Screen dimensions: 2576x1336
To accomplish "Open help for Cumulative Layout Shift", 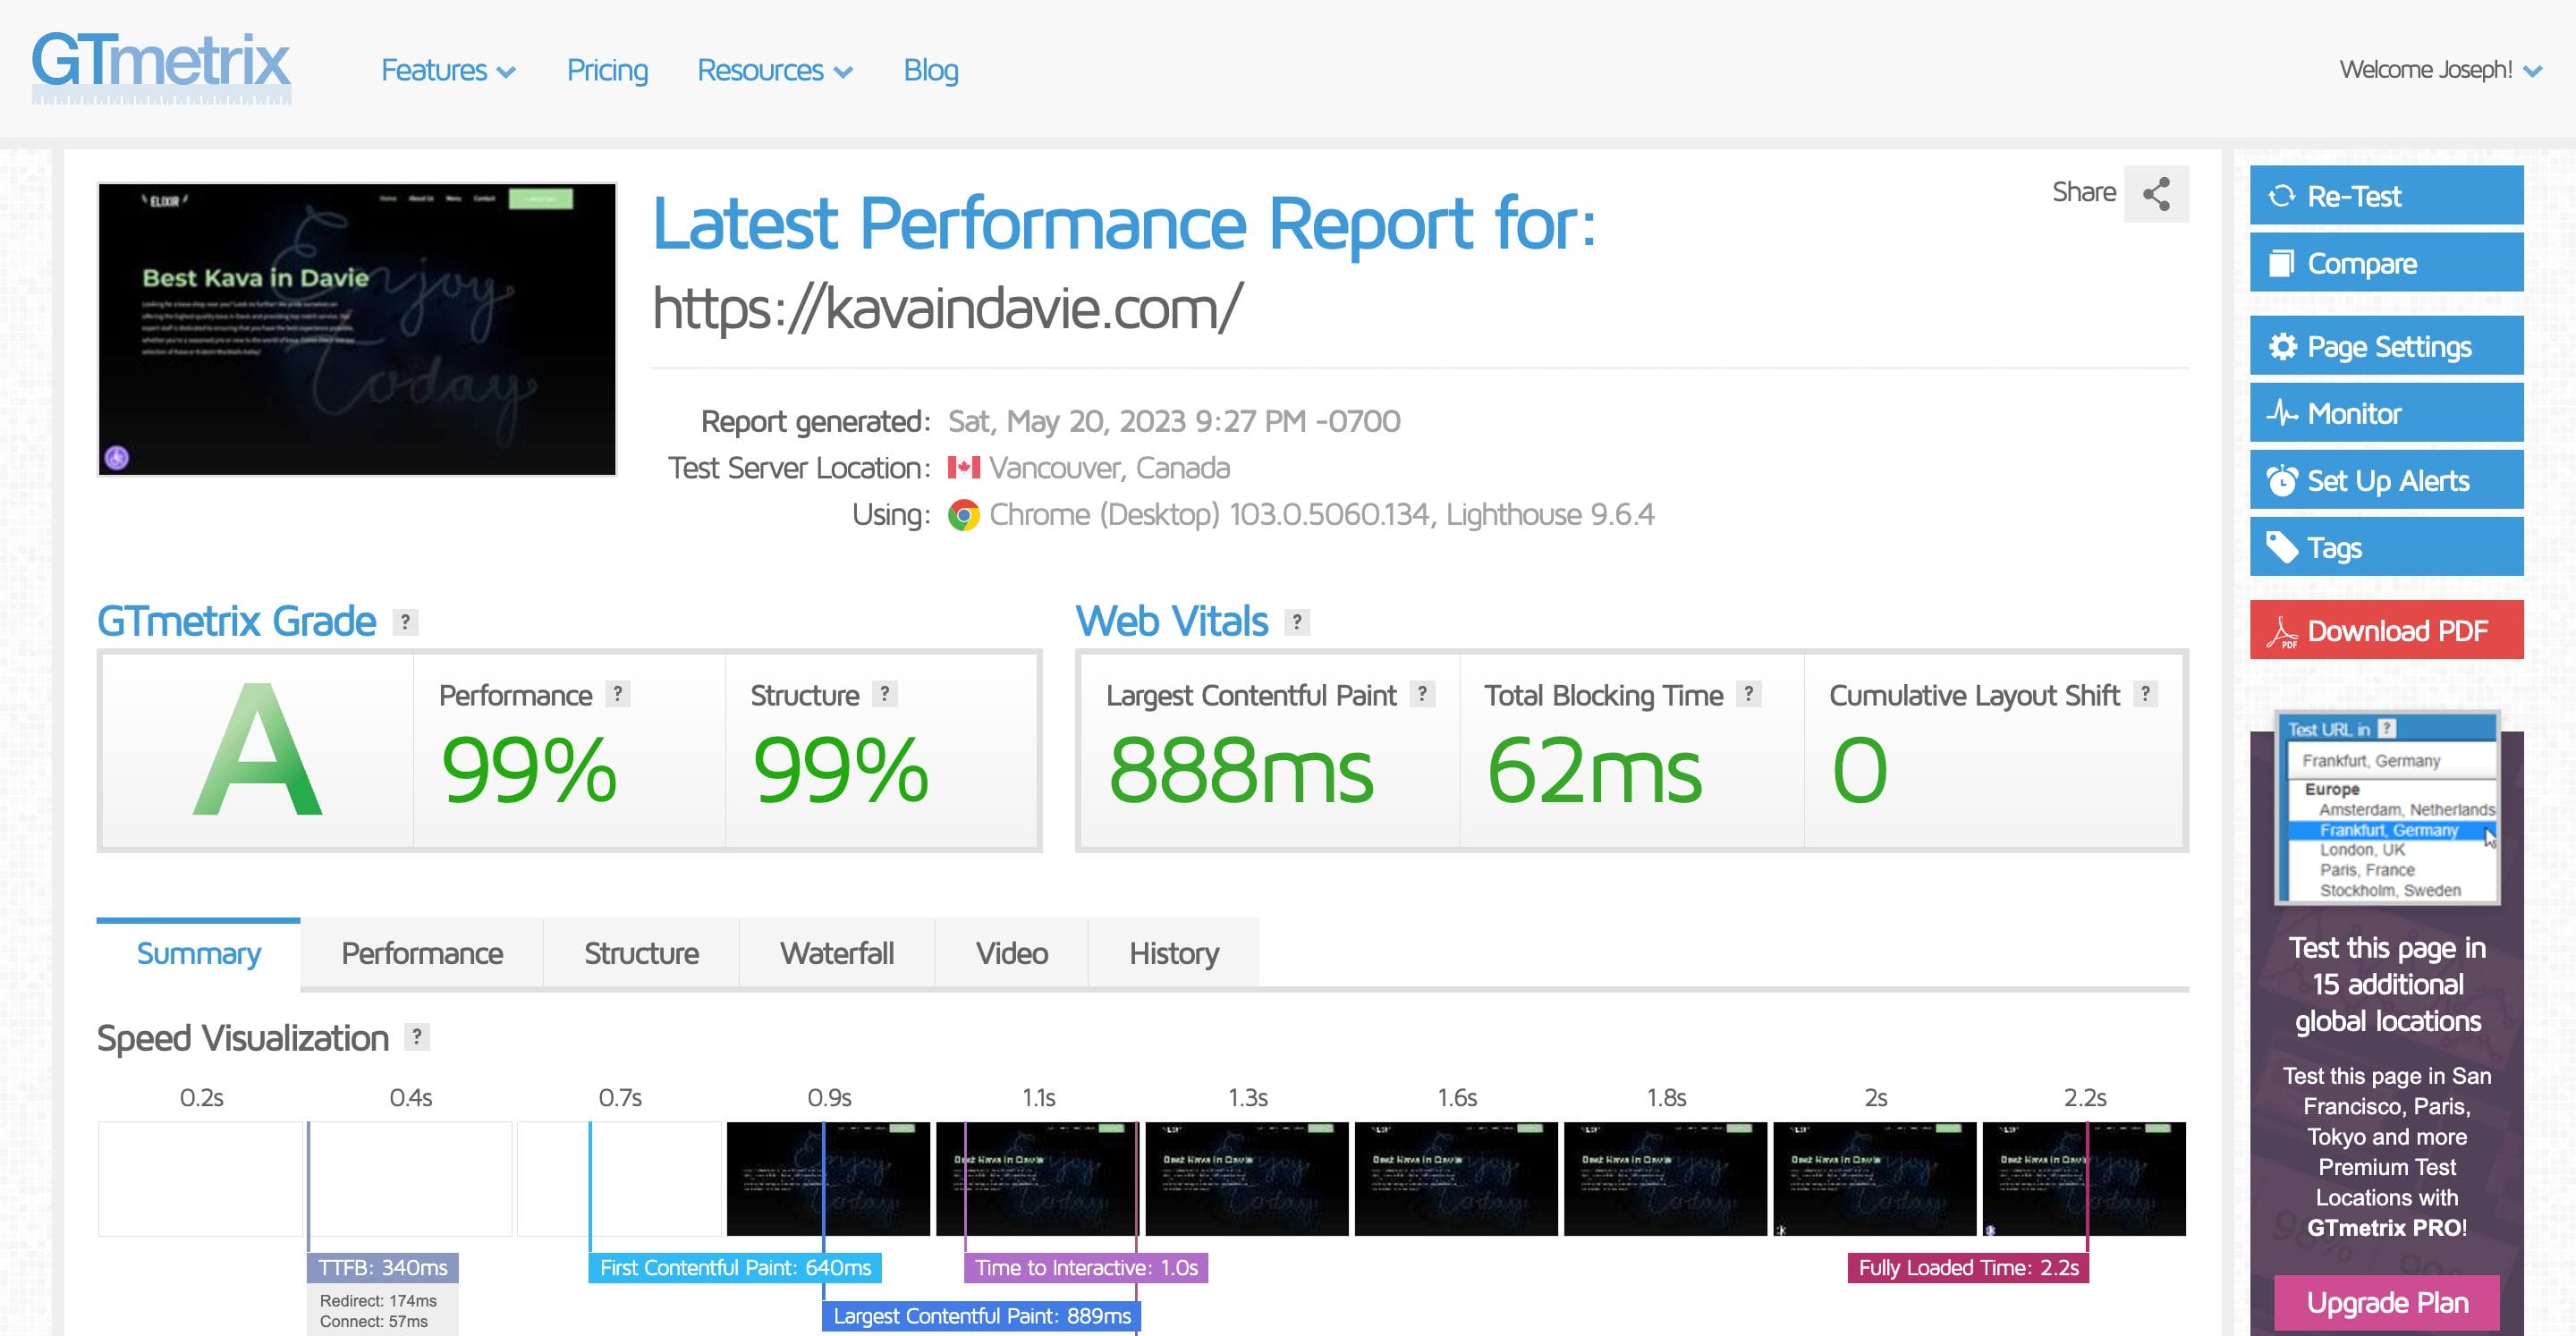I will coord(2145,694).
